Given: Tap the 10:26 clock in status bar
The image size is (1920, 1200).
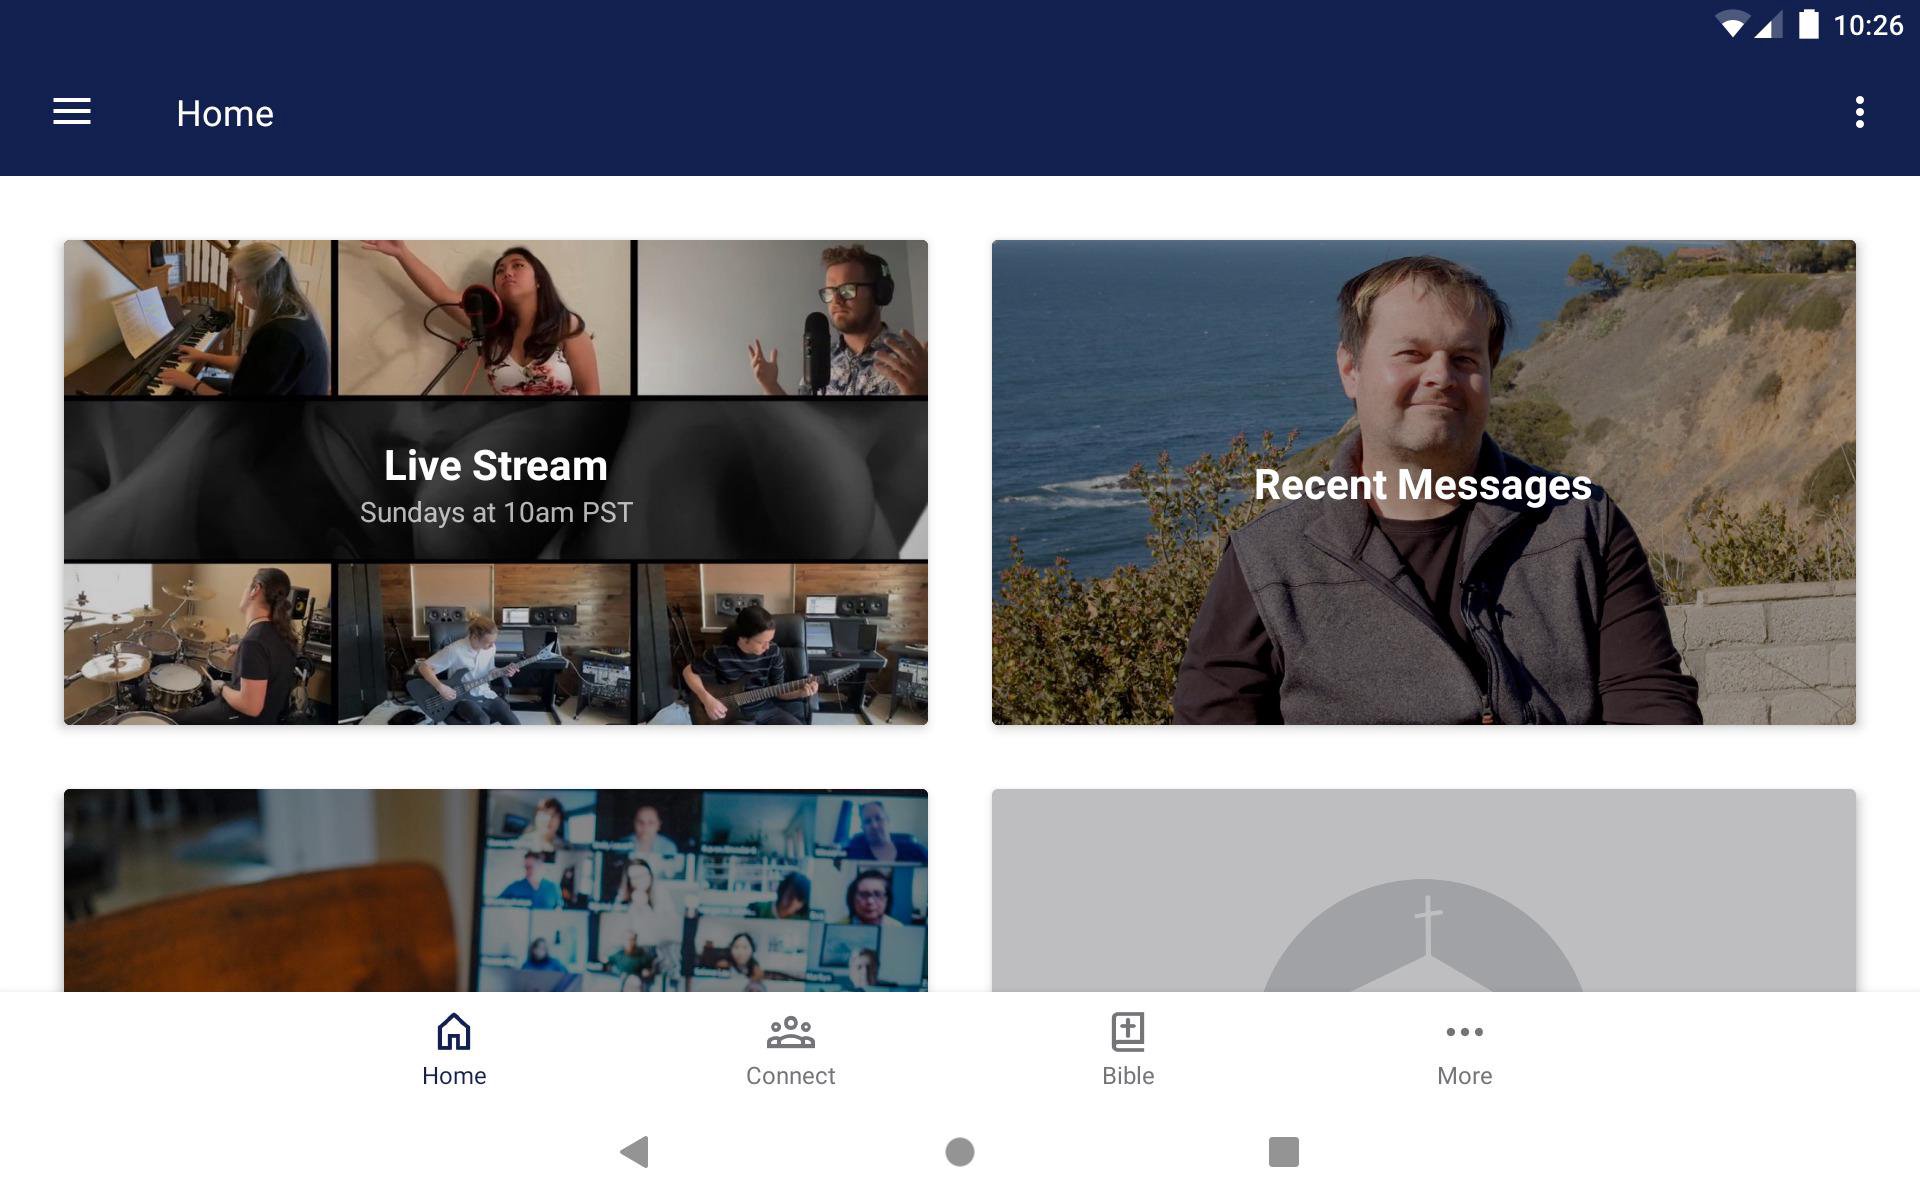Looking at the screenshot, I should (x=1868, y=25).
